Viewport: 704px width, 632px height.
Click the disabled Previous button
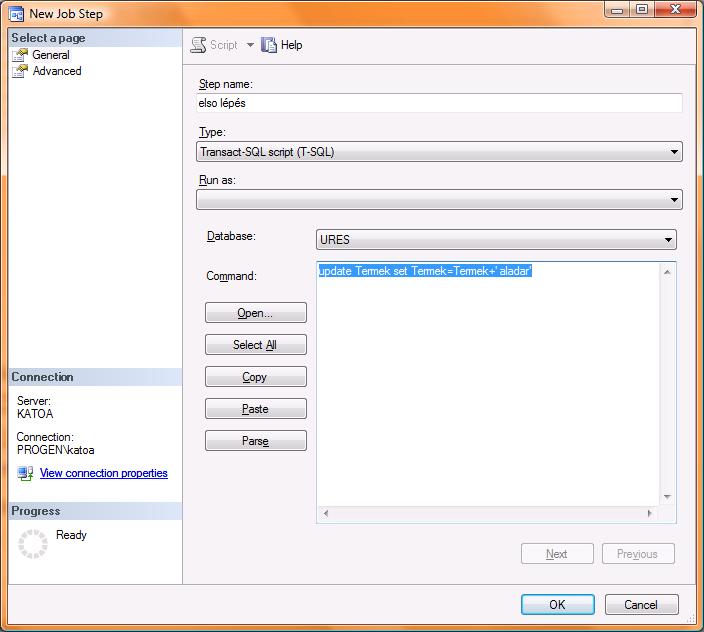[x=638, y=554]
